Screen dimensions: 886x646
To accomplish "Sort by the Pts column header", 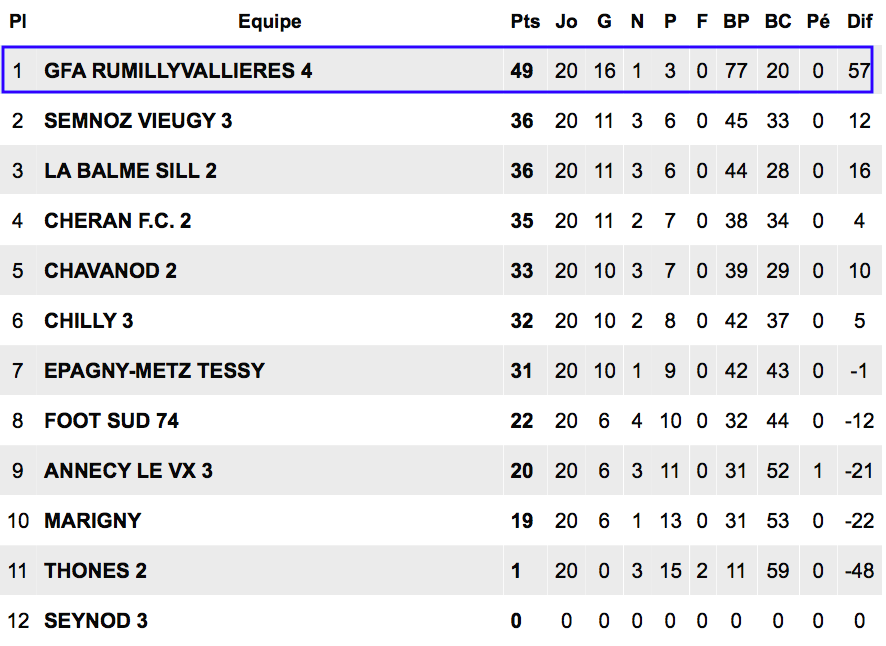I will pyautogui.click(x=525, y=21).
